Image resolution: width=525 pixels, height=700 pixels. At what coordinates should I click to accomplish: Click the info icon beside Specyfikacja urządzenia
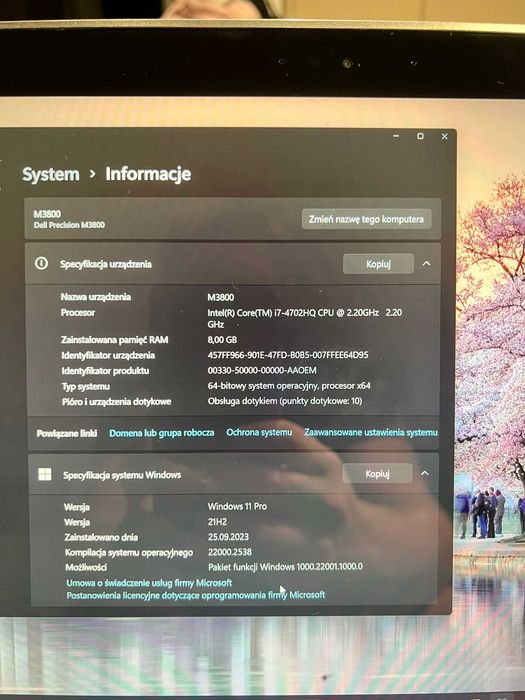(x=42, y=263)
